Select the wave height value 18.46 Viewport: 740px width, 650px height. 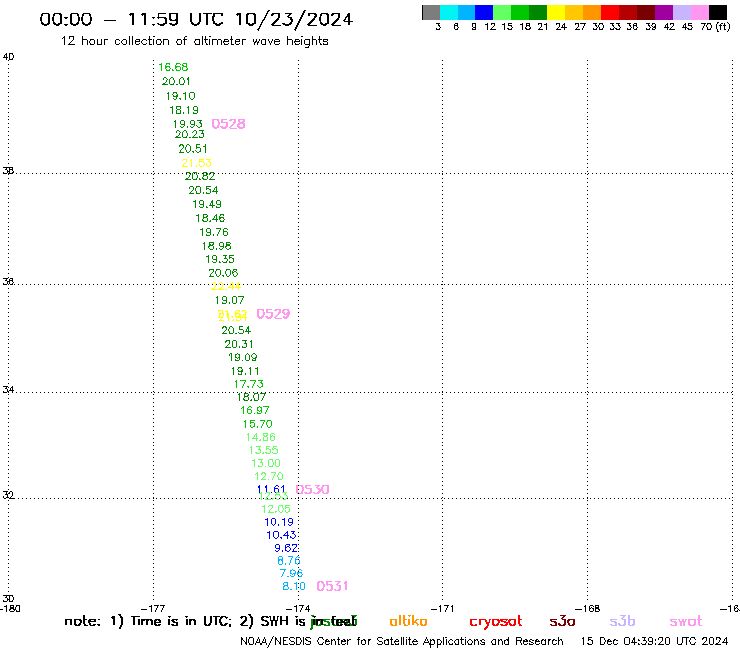tap(210, 218)
